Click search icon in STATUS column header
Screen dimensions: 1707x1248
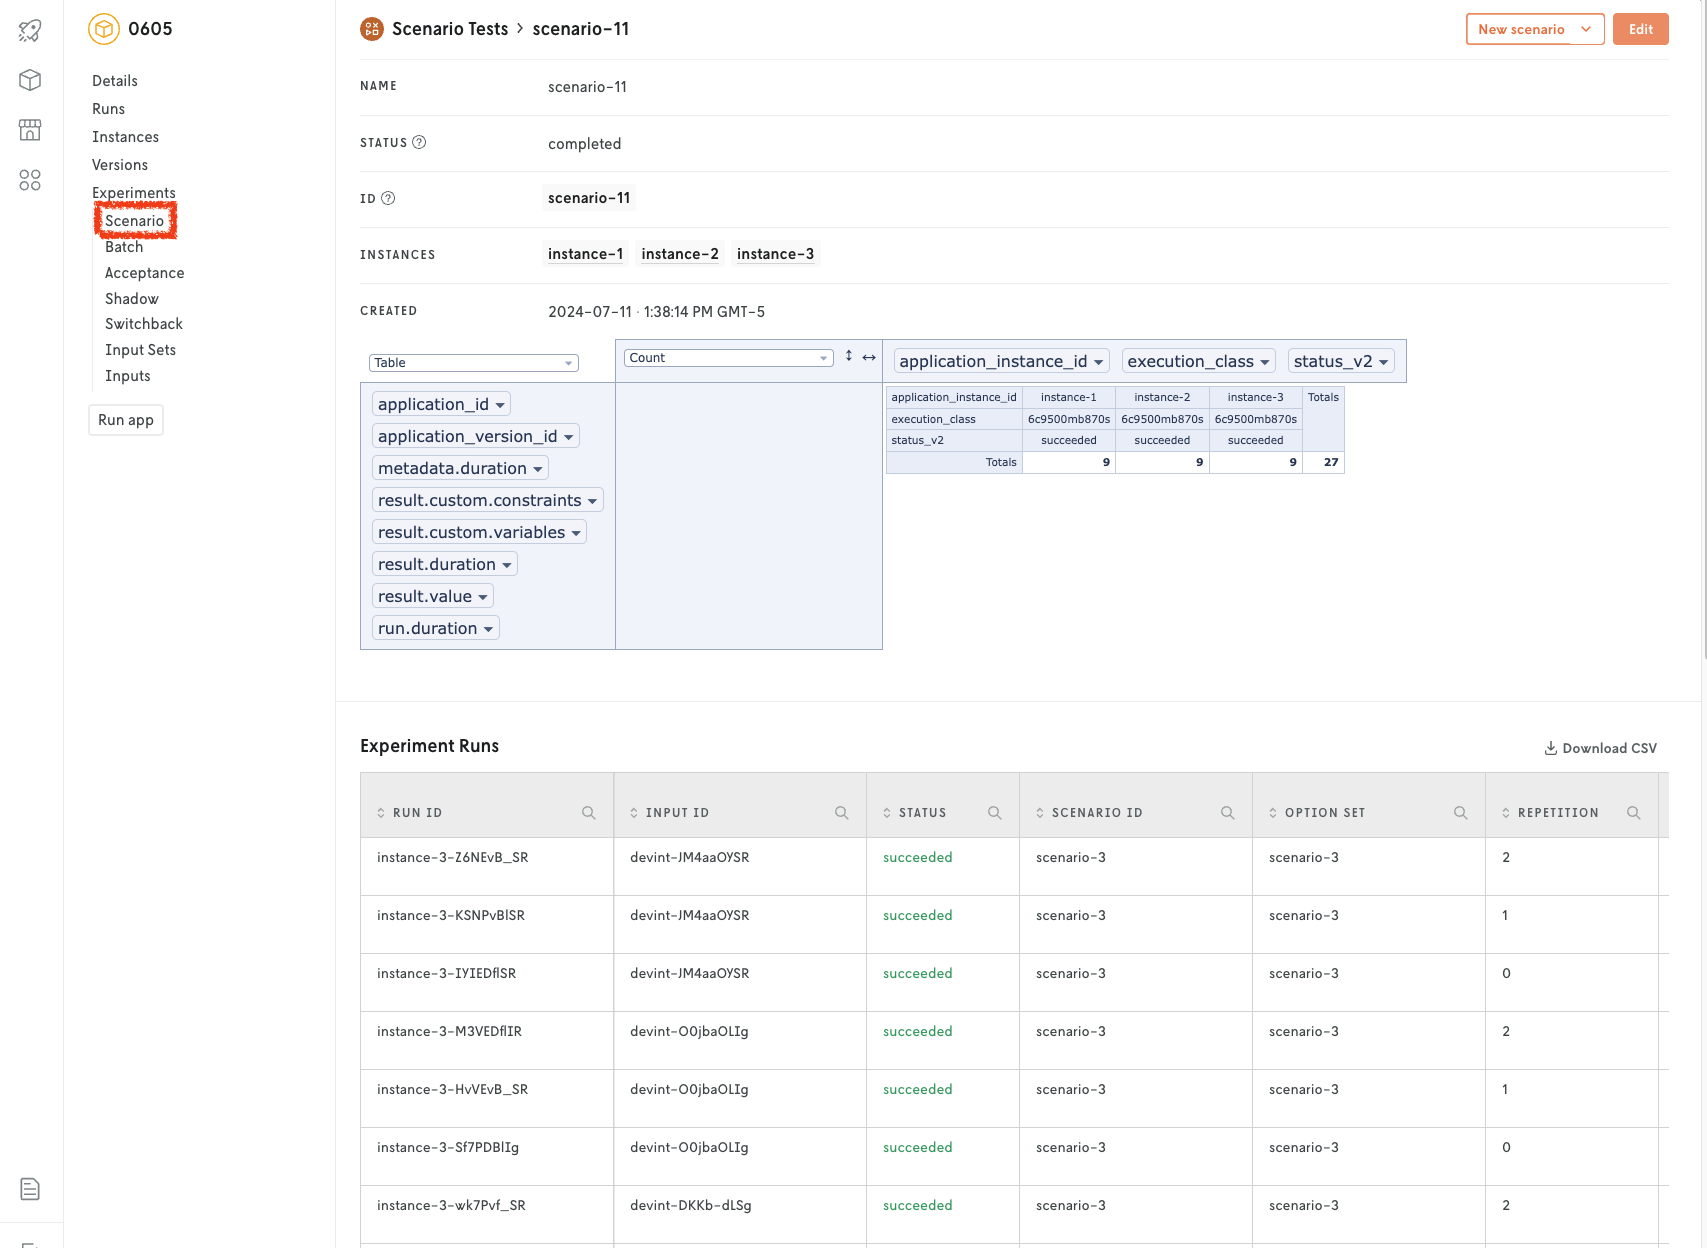pyautogui.click(x=995, y=813)
